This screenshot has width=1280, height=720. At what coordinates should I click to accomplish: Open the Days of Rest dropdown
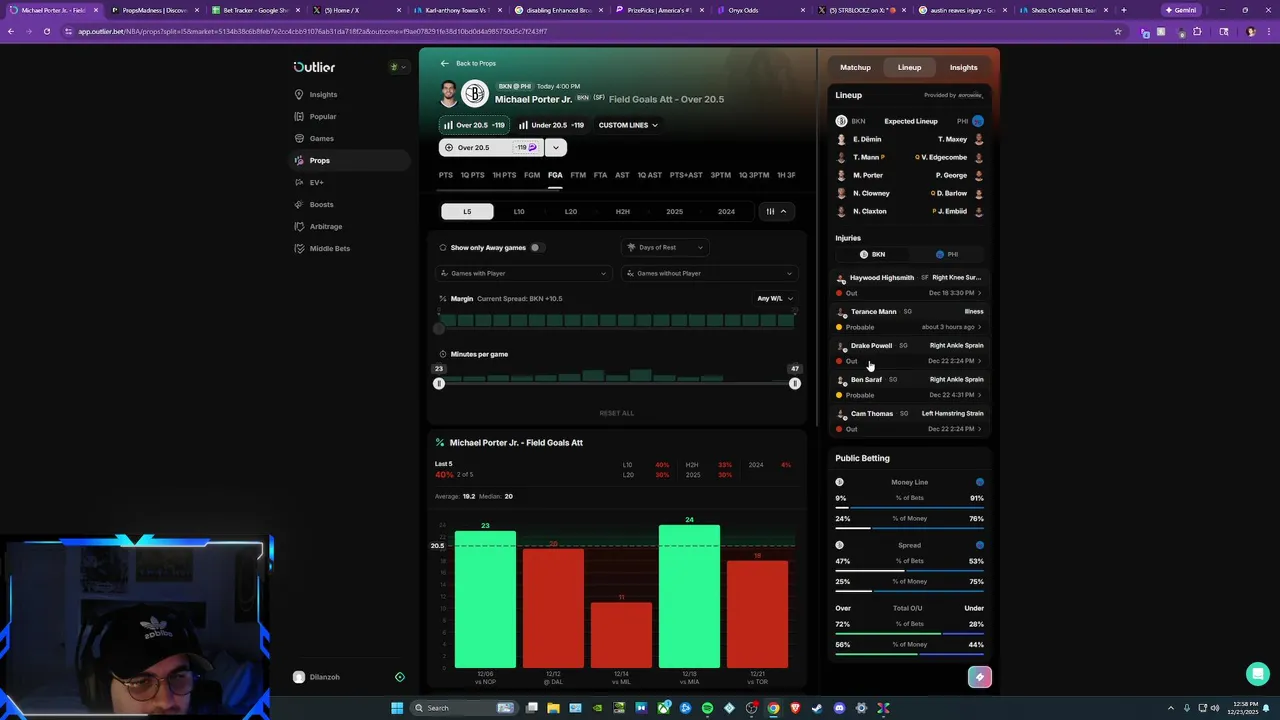point(664,247)
